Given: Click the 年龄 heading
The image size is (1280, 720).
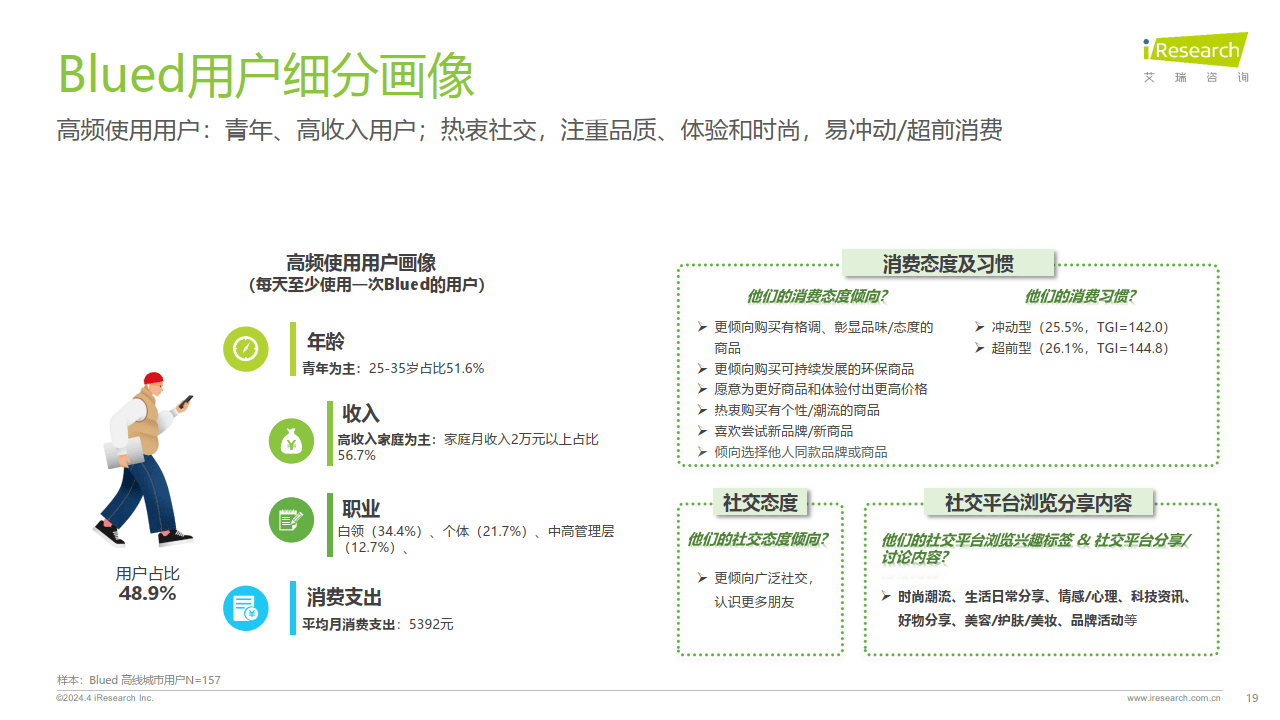Looking at the screenshot, I should point(326,341).
